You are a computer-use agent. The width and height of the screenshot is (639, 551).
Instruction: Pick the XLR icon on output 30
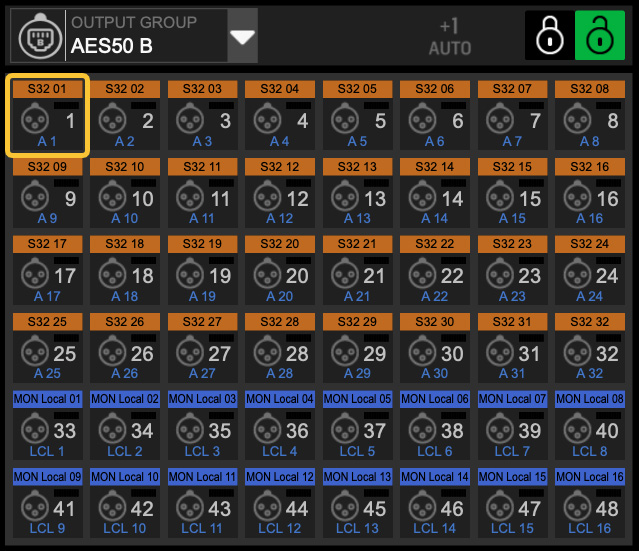(x=421, y=353)
